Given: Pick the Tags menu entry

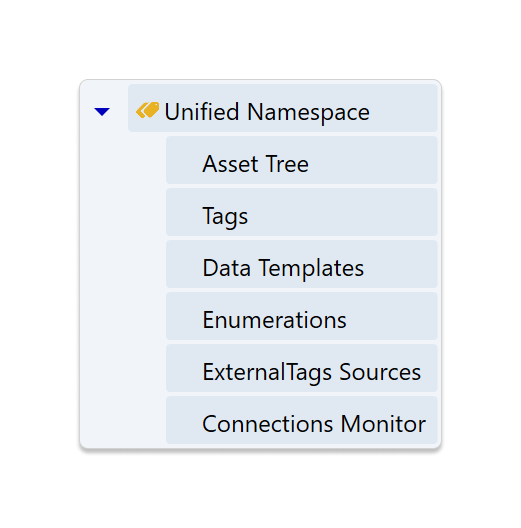Looking at the screenshot, I should pos(302,212).
